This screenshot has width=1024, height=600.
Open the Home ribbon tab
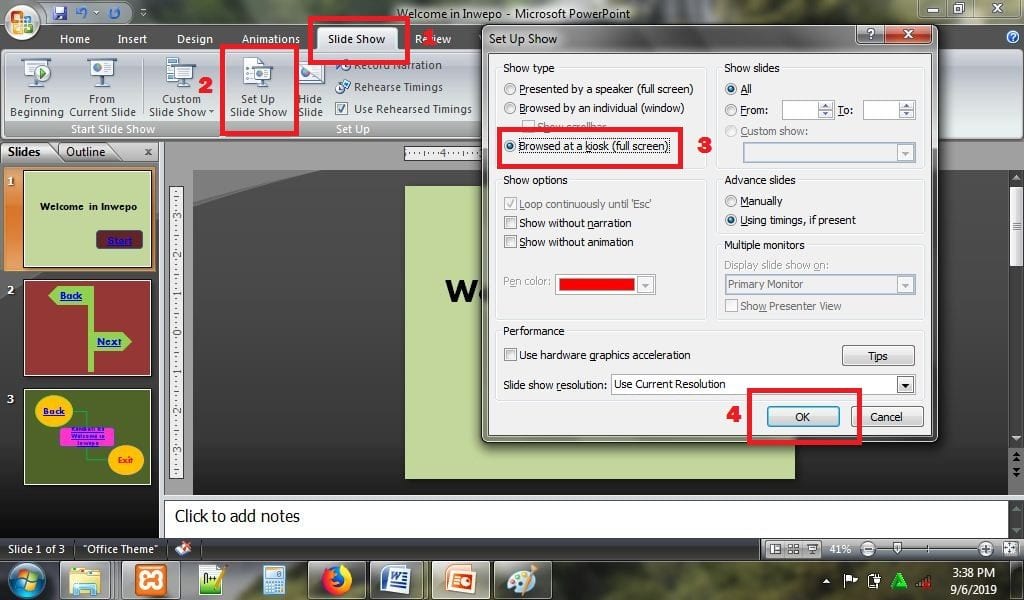(x=75, y=39)
